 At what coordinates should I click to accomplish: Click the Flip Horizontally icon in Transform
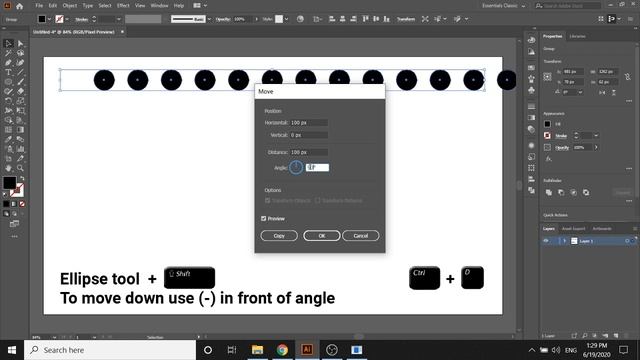pos(602,93)
